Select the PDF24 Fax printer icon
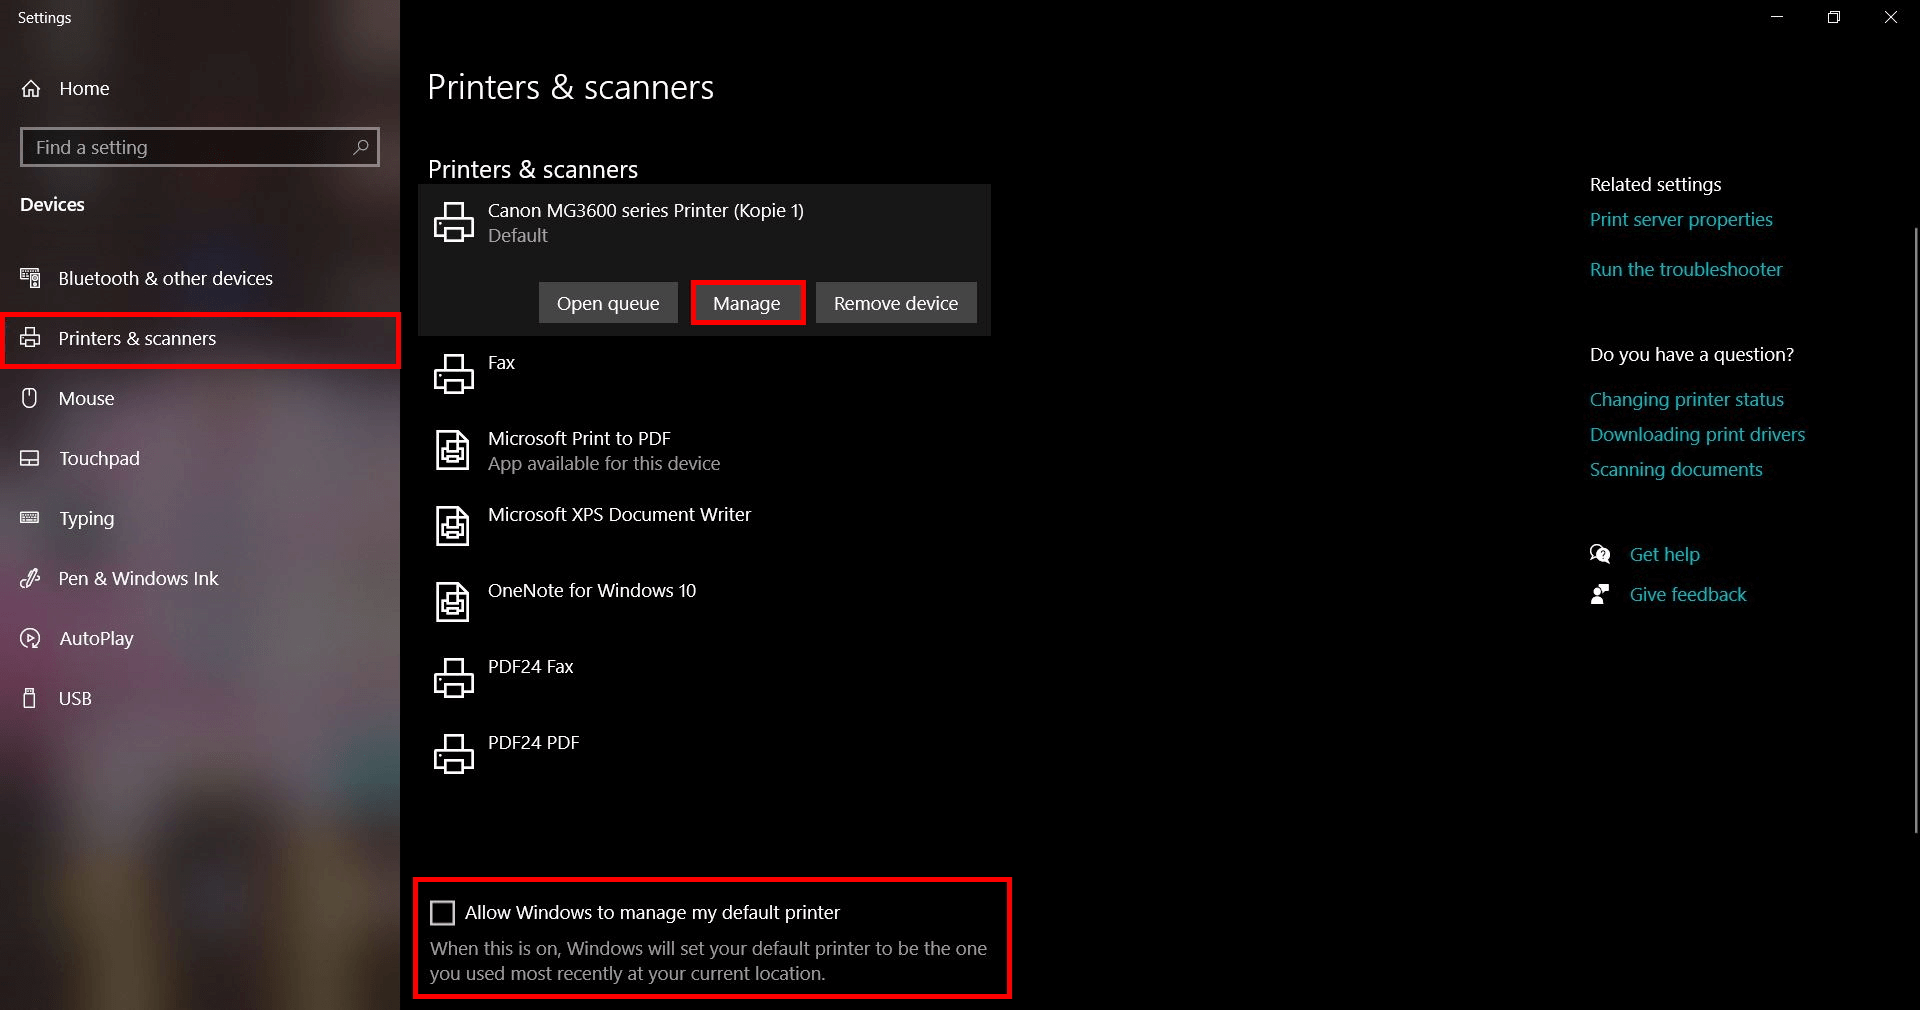Screen dimensions: 1920x1010 [453, 677]
